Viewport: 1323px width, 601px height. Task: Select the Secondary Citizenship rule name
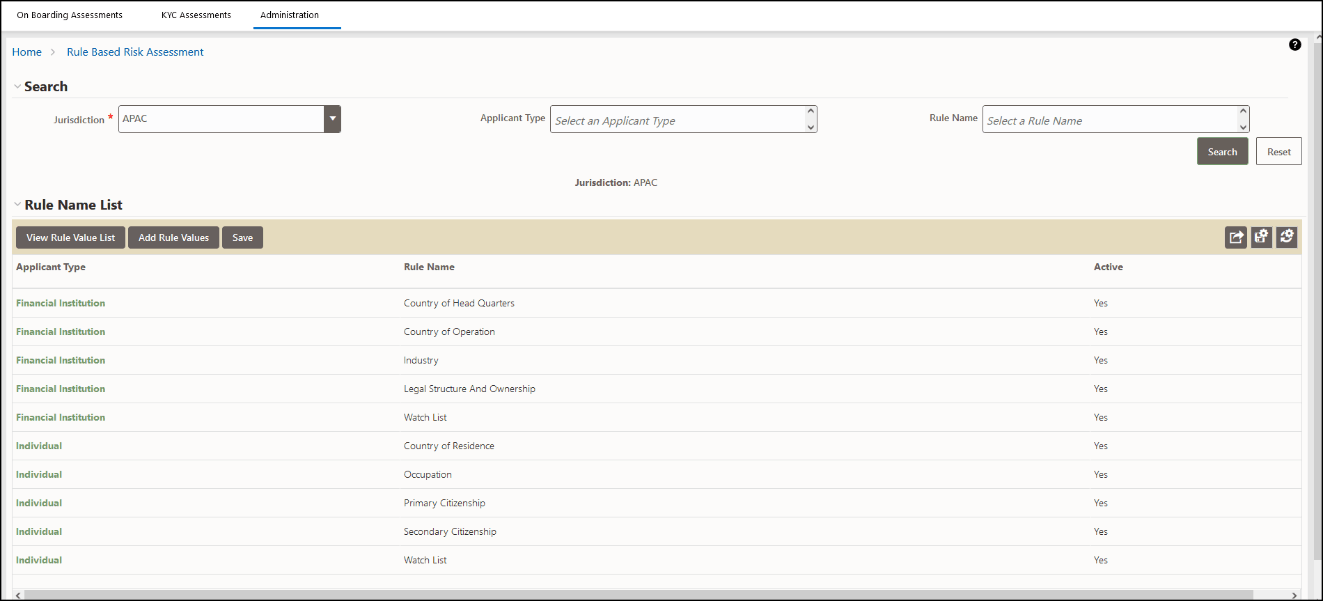pos(450,532)
